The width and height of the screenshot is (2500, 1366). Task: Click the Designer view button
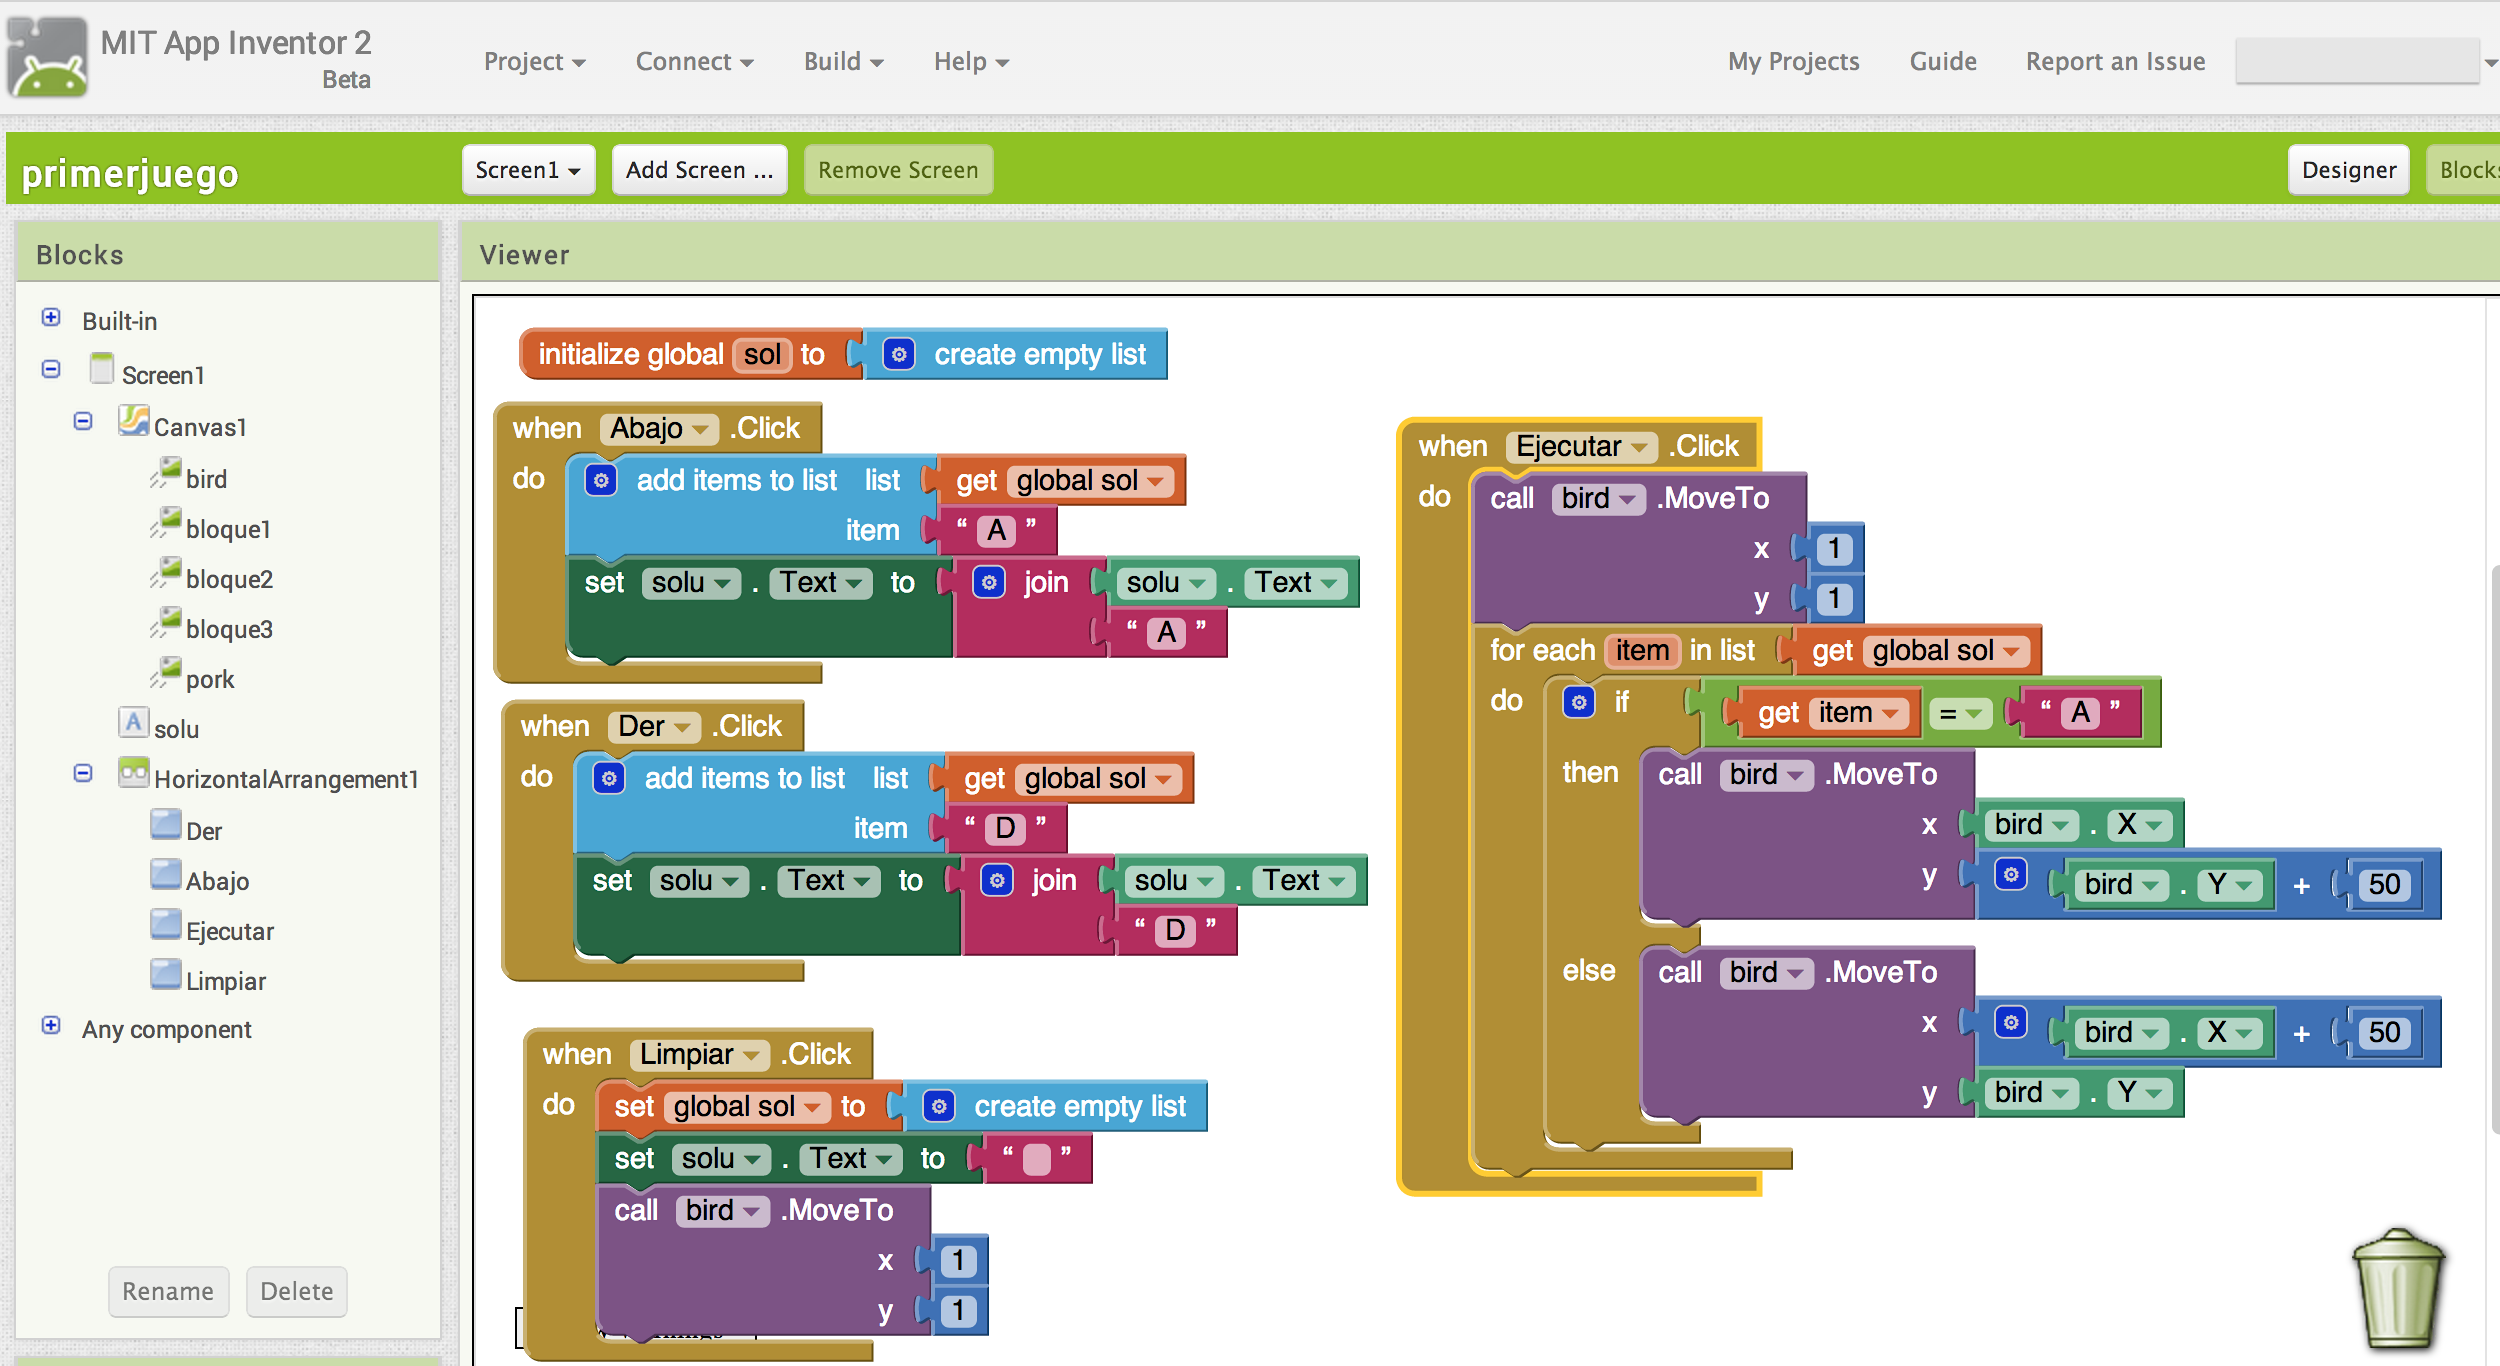click(x=2347, y=168)
